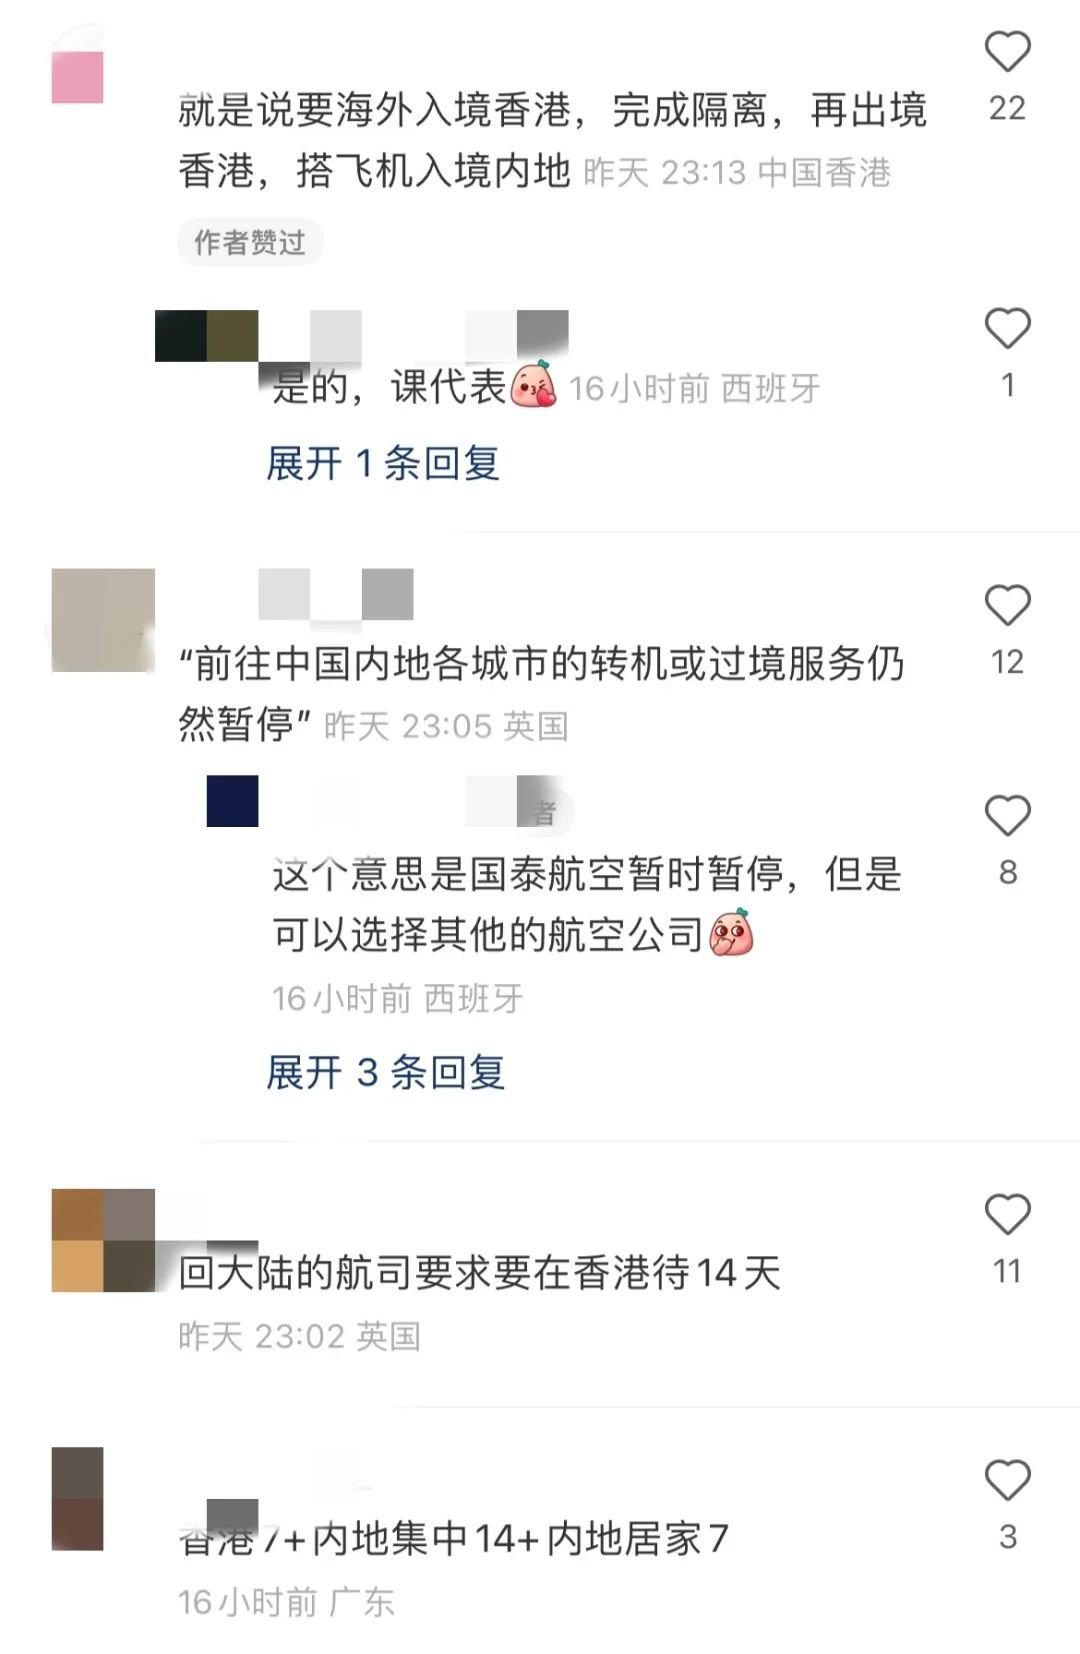Tap username above '是的，课代表' reply
This screenshot has width=1080, height=1654.
coord(362,335)
